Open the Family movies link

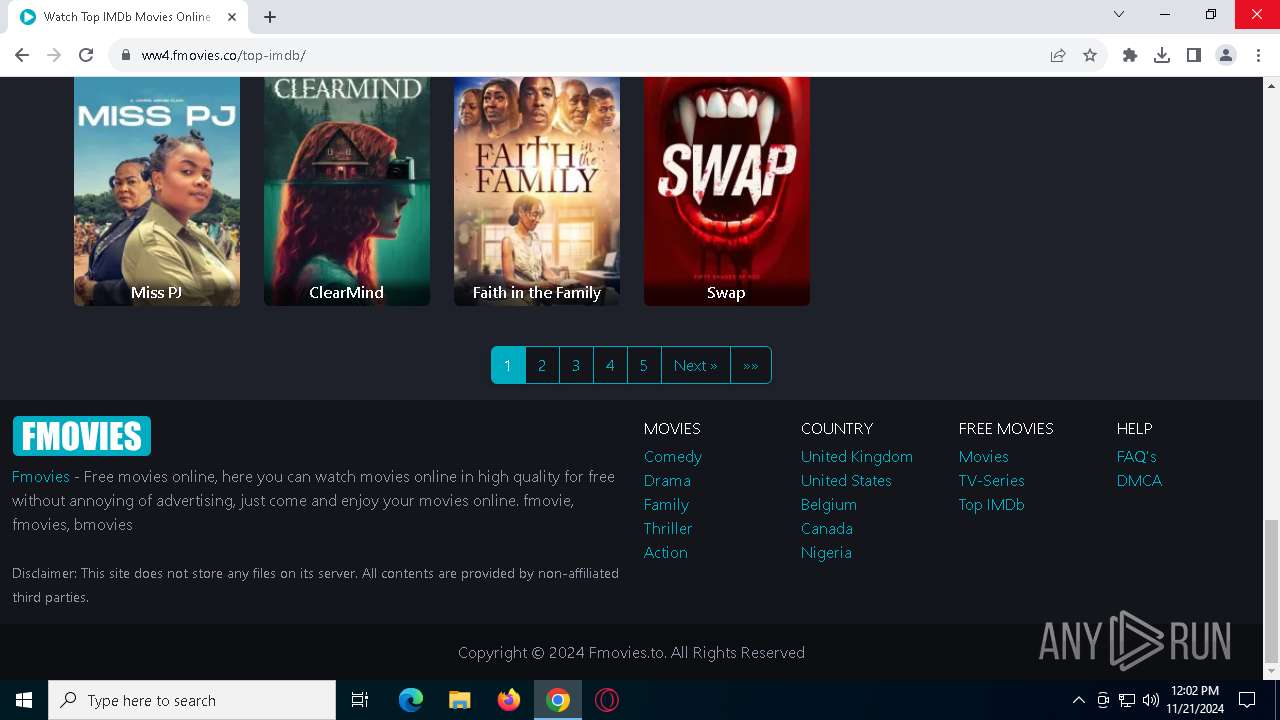[x=666, y=504]
